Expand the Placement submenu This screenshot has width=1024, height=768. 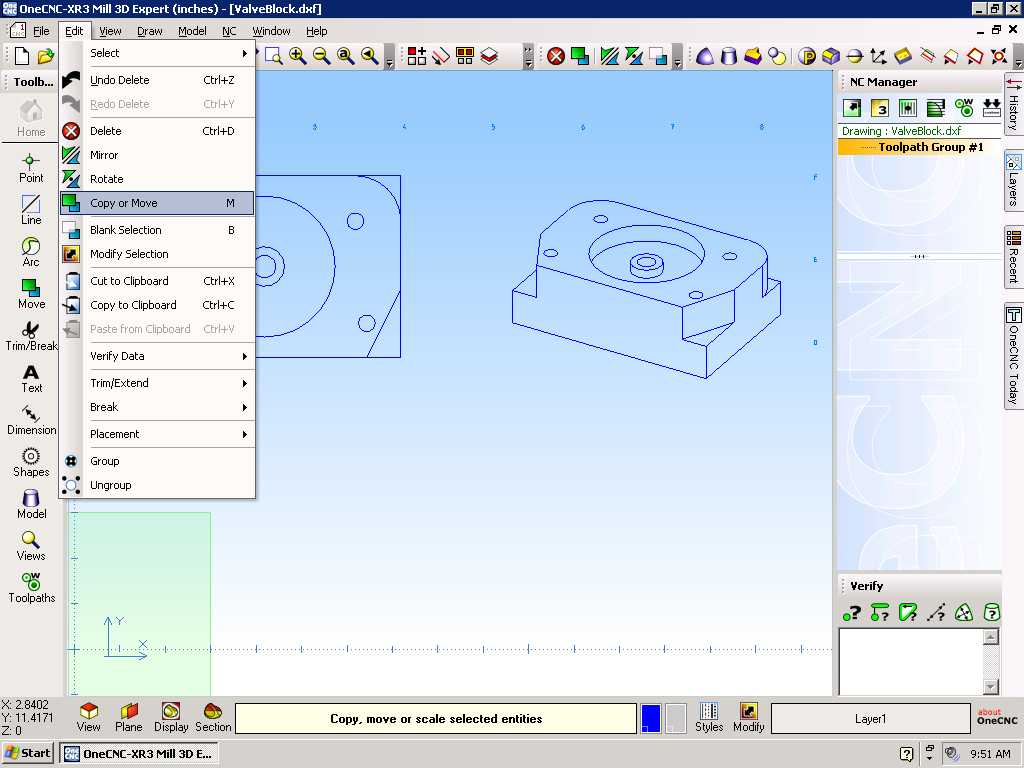[x=157, y=434]
